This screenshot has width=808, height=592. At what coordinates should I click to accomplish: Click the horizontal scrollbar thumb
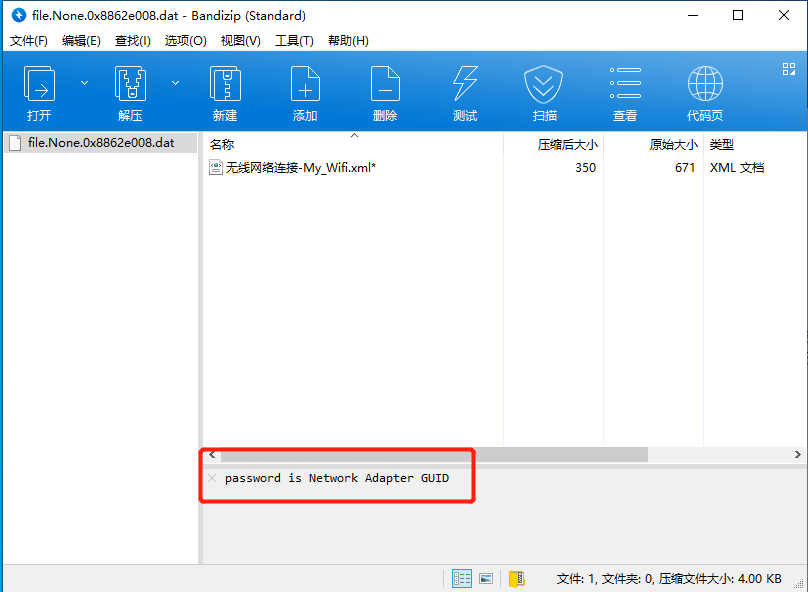tap(434, 455)
